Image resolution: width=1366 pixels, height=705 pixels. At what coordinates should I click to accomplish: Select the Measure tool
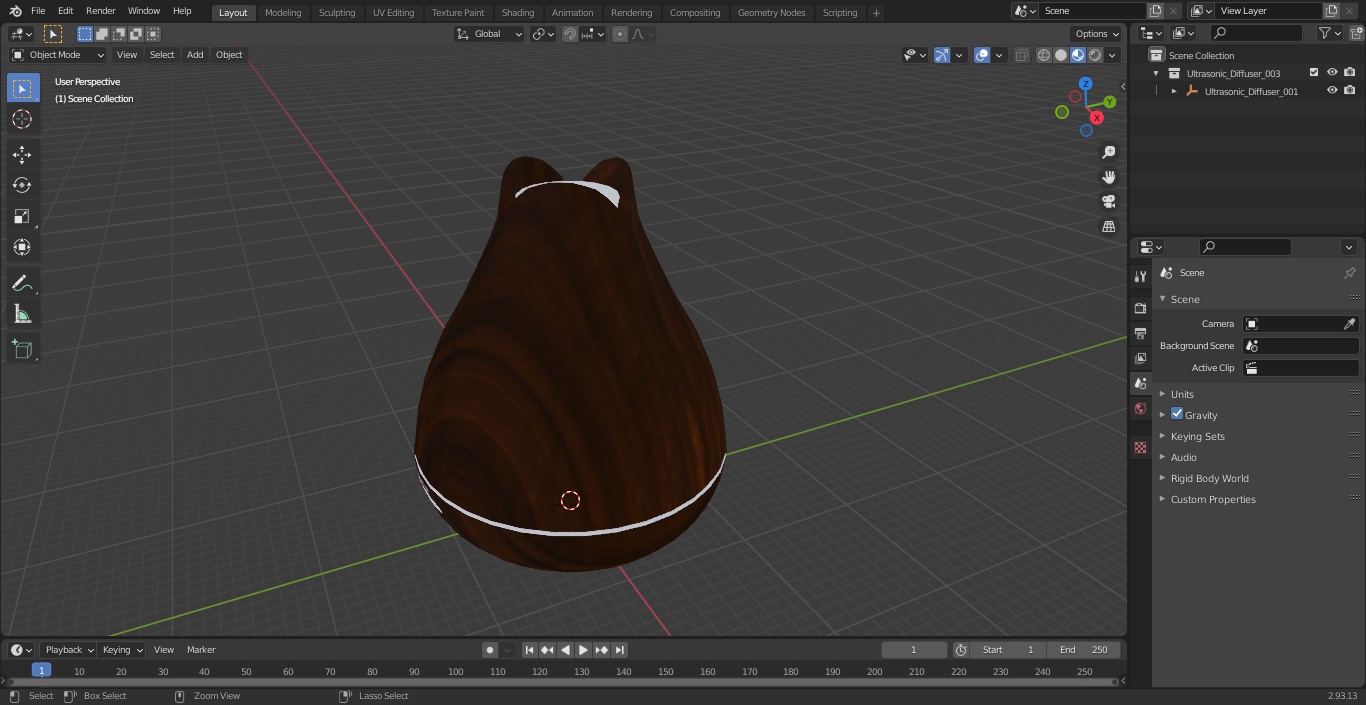pyautogui.click(x=22, y=314)
